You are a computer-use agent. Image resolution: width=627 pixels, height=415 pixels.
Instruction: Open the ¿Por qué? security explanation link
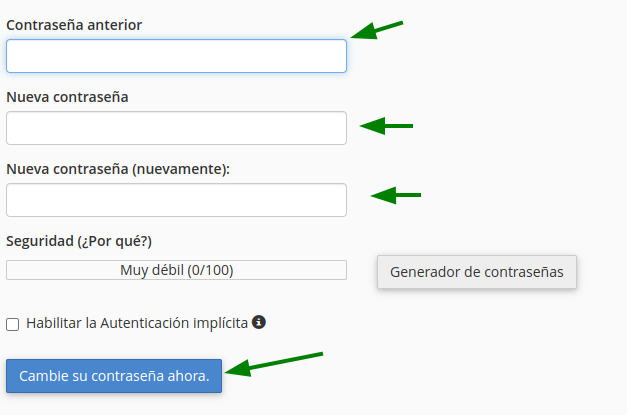click(117, 241)
